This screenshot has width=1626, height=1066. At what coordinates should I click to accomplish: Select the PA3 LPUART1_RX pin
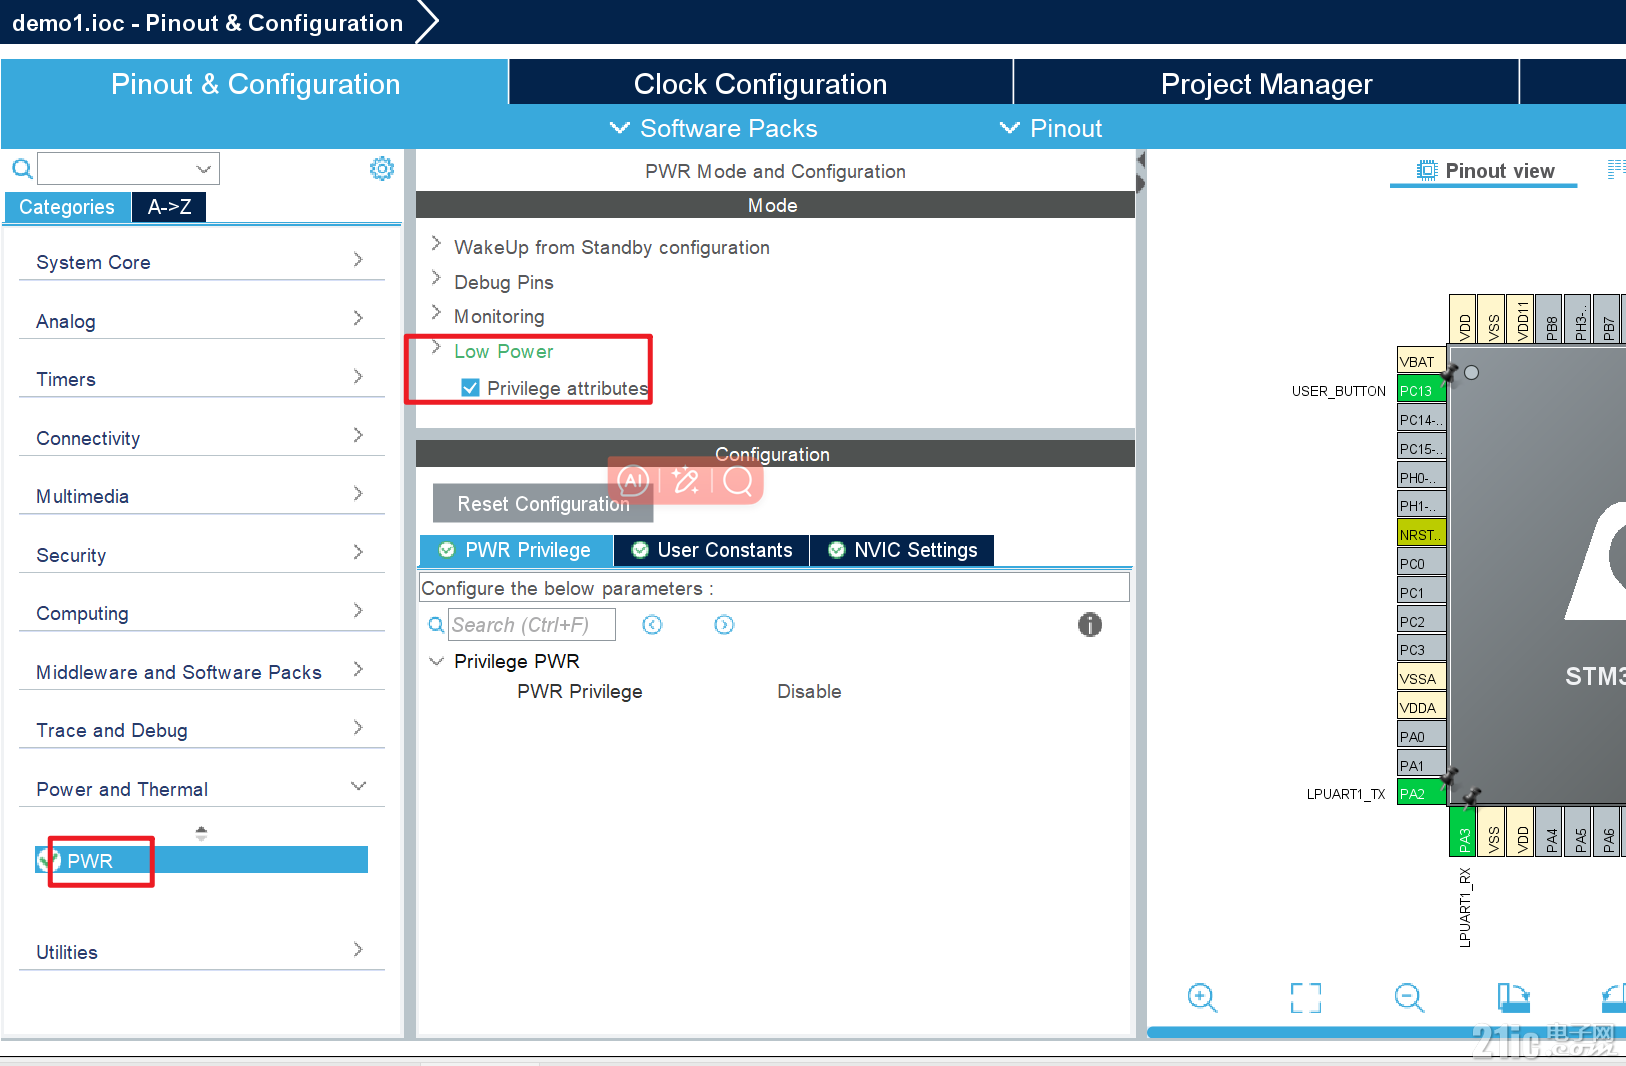pyautogui.click(x=1464, y=832)
